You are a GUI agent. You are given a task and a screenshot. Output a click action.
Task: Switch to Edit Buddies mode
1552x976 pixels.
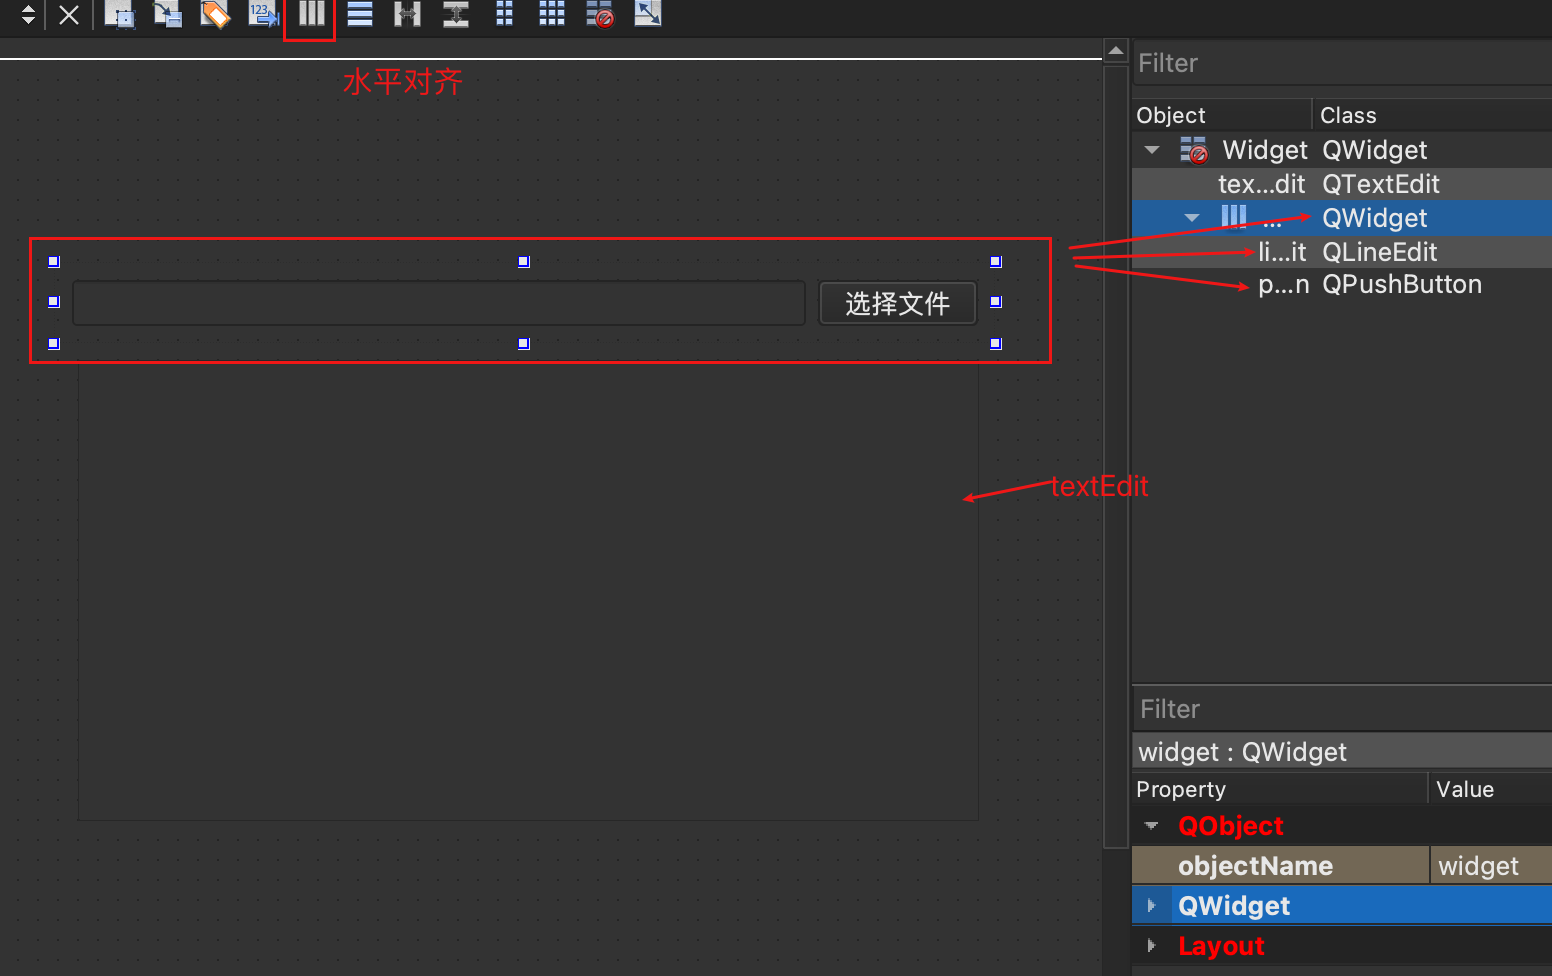click(x=215, y=14)
